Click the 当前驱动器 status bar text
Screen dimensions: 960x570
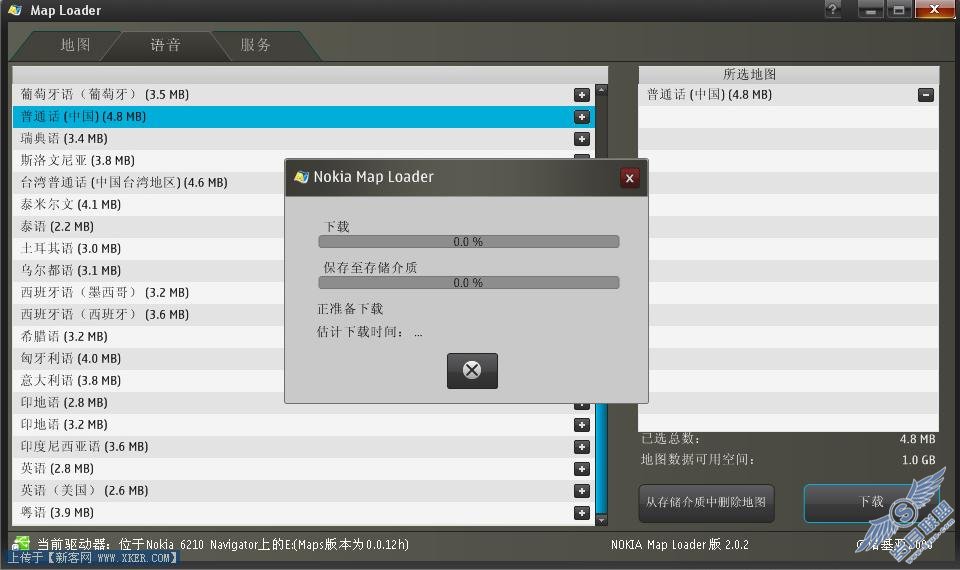(x=223, y=544)
